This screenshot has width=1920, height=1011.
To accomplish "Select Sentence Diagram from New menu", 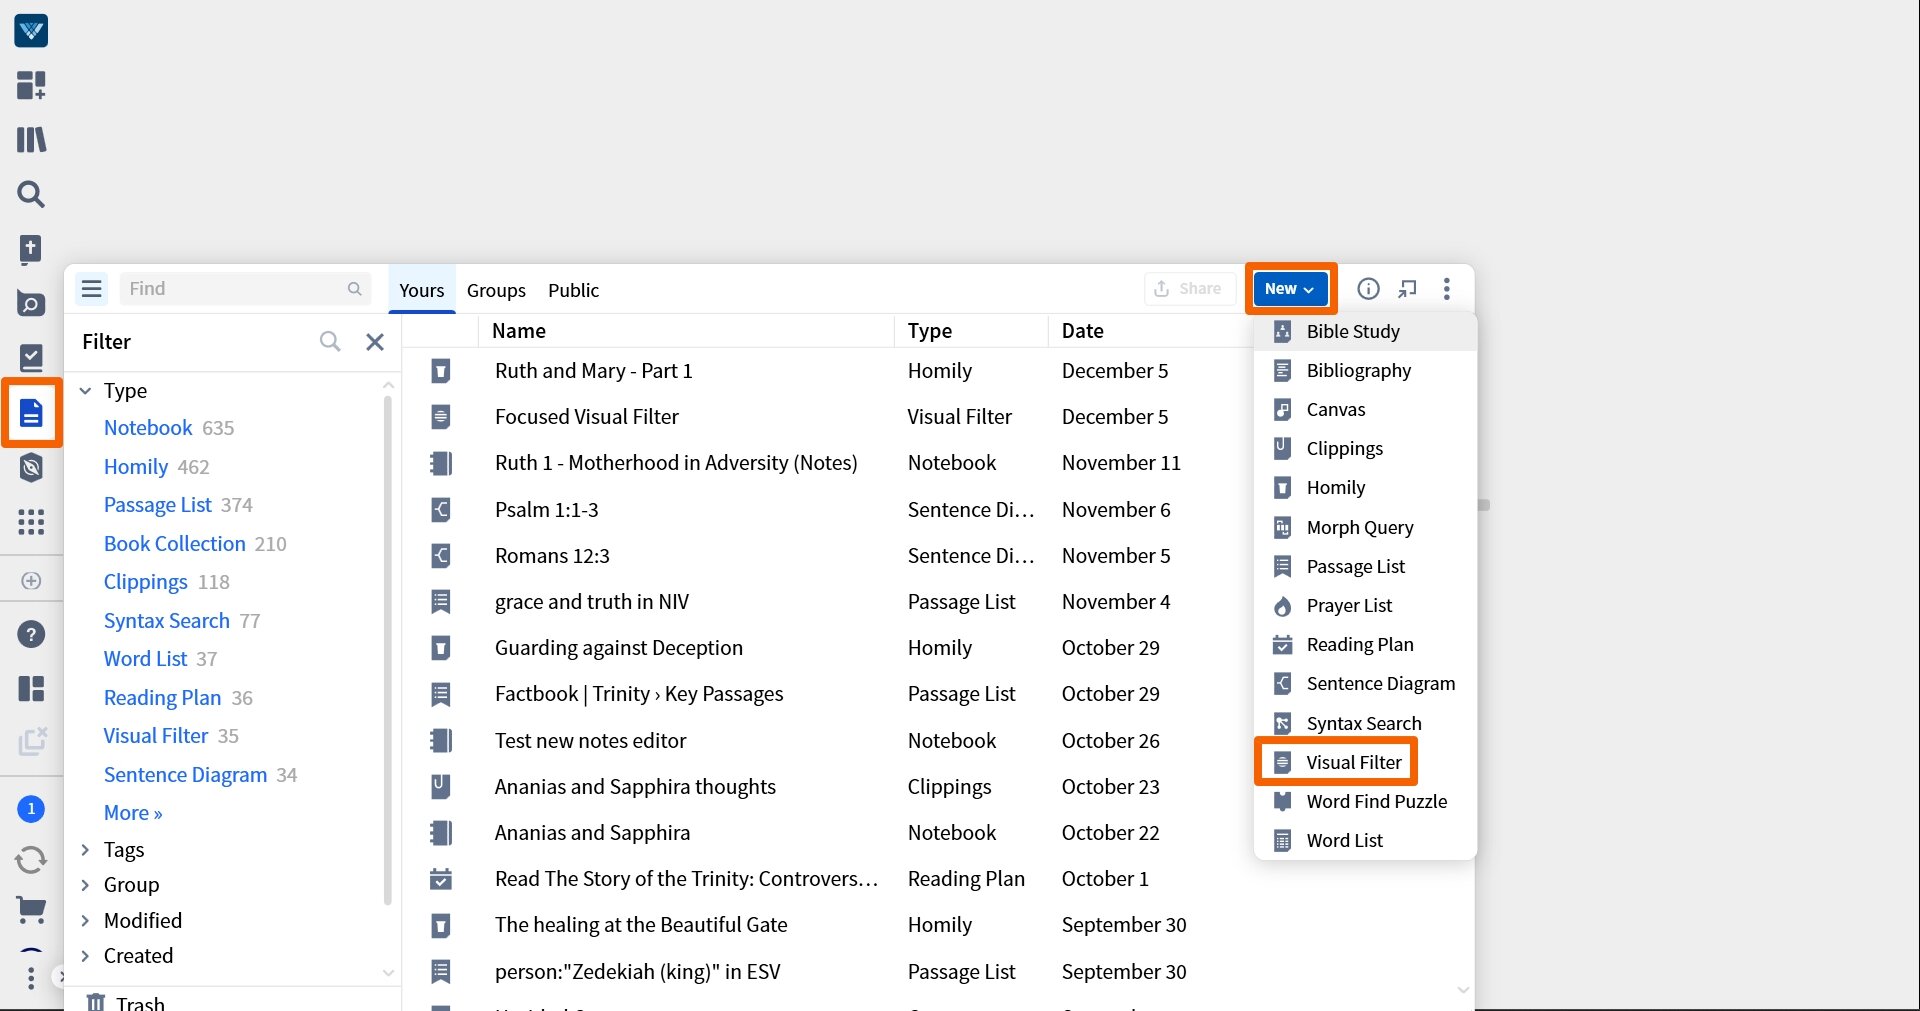I will [x=1365, y=683].
